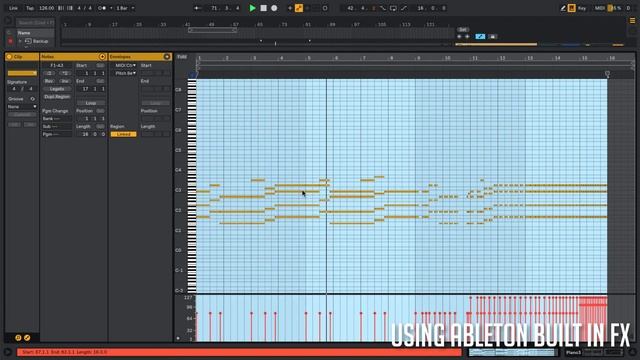Viewport: 640px width, 360px height.
Task: Click the MIDI Arrangement Overdub plus icon
Action: pyautogui.click(x=290, y=8)
